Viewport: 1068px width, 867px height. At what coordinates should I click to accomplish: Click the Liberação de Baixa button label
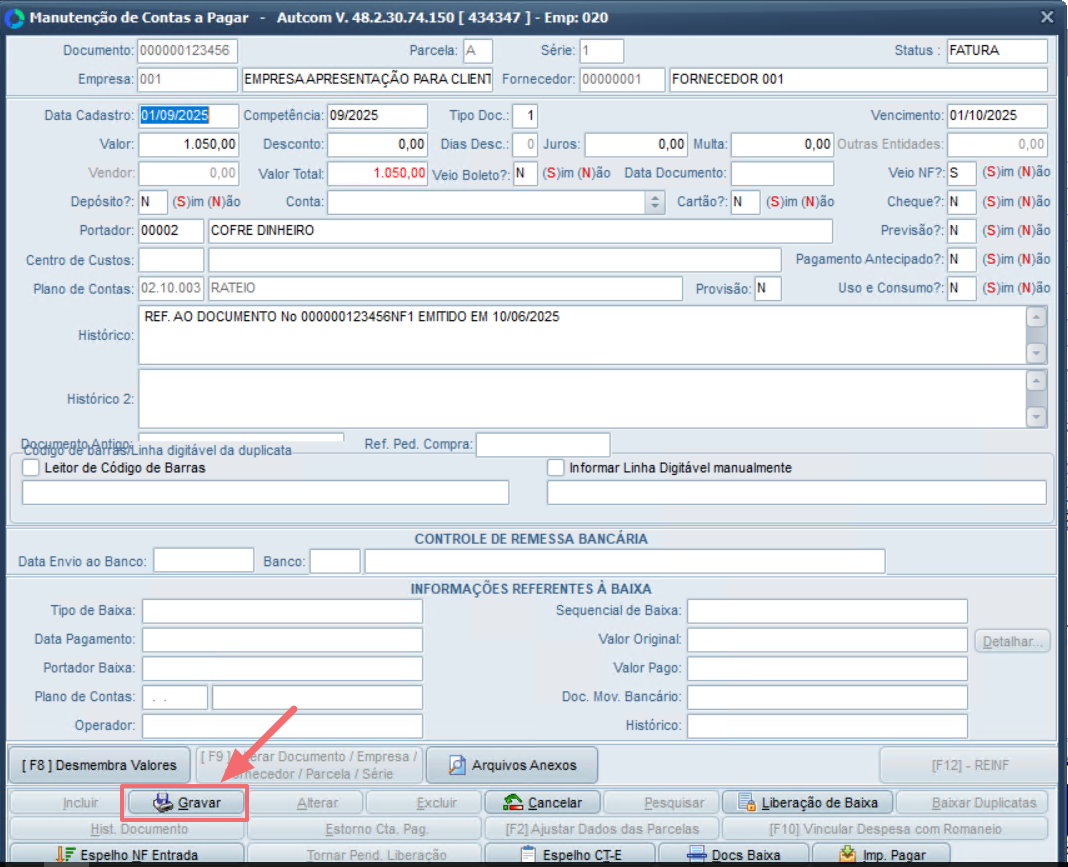pyautogui.click(x=819, y=803)
